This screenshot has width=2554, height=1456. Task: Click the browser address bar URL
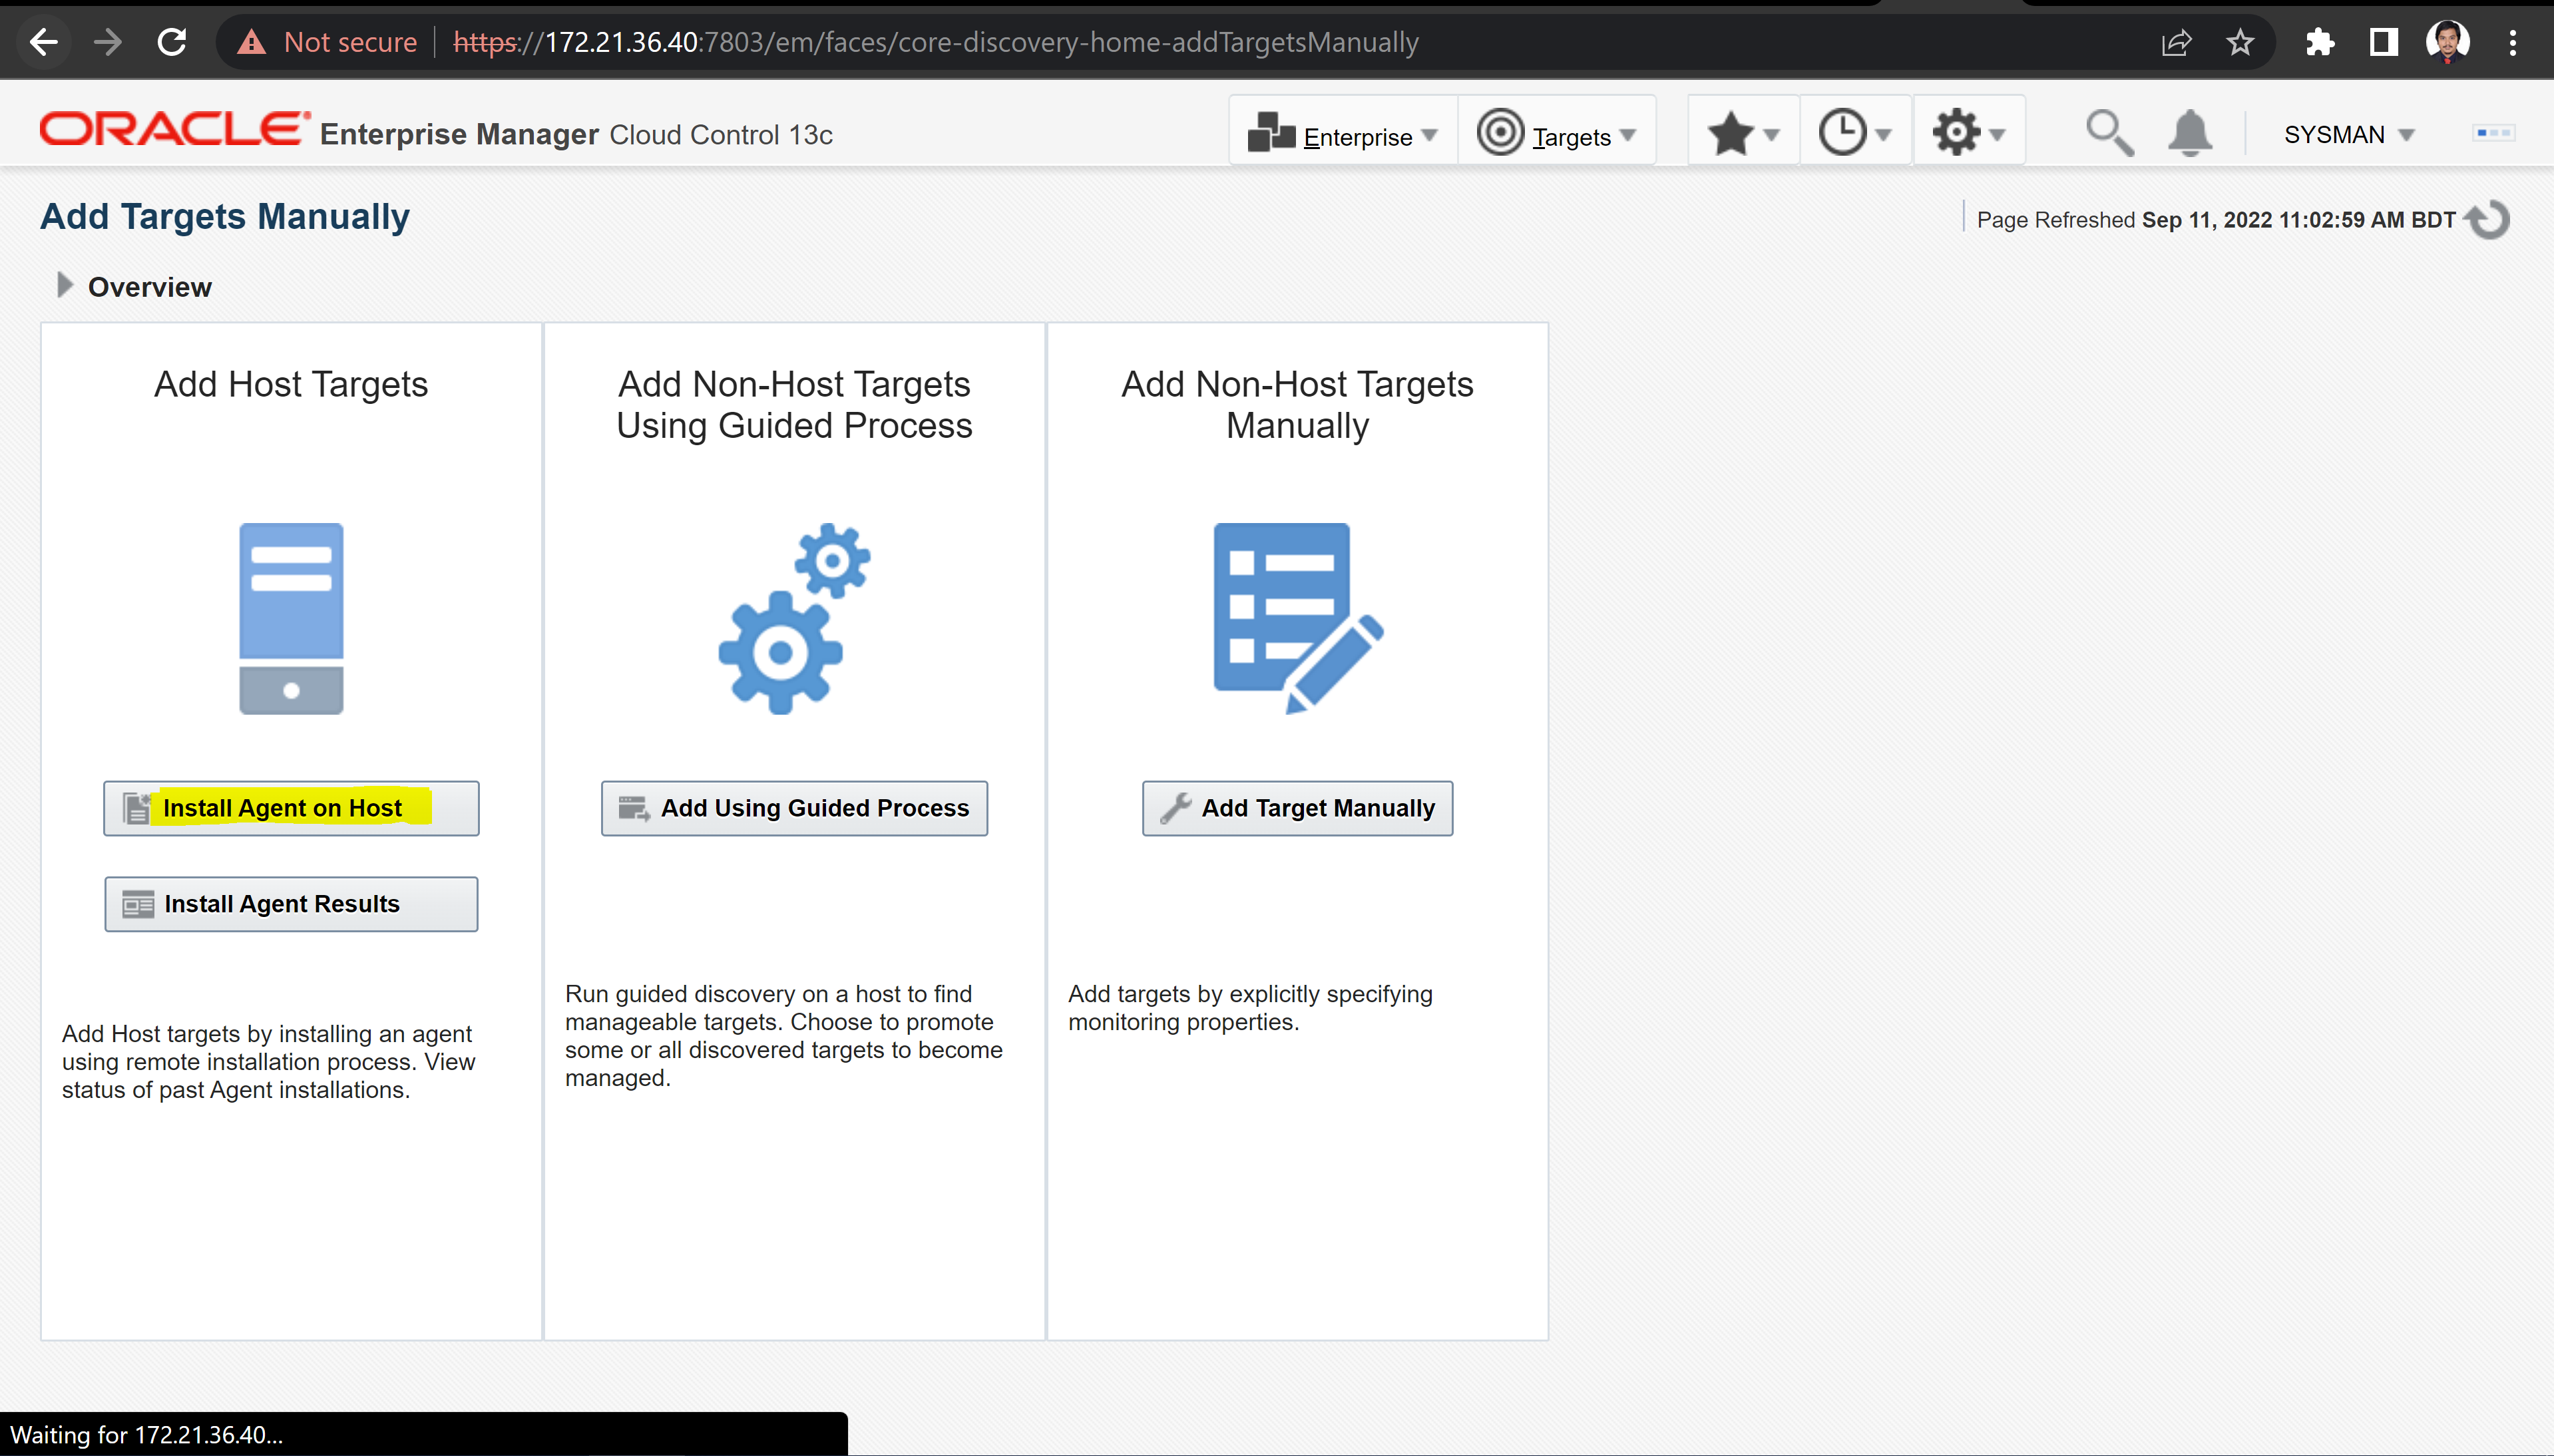[935, 42]
